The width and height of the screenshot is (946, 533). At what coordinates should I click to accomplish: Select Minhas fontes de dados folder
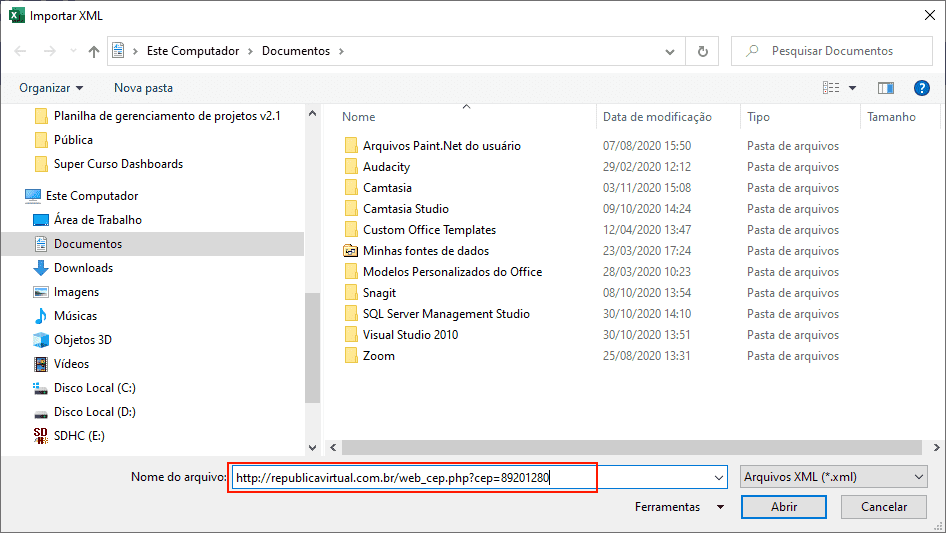pos(426,251)
